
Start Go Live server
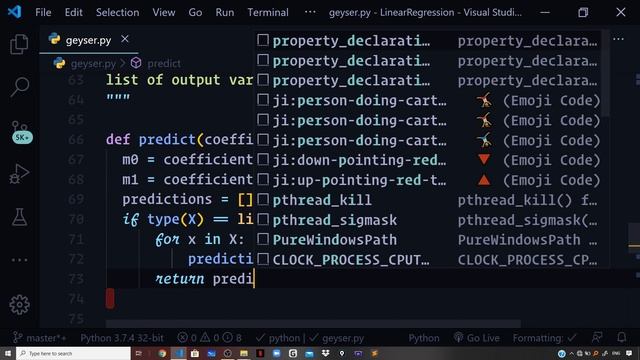click(x=476, y=338)
